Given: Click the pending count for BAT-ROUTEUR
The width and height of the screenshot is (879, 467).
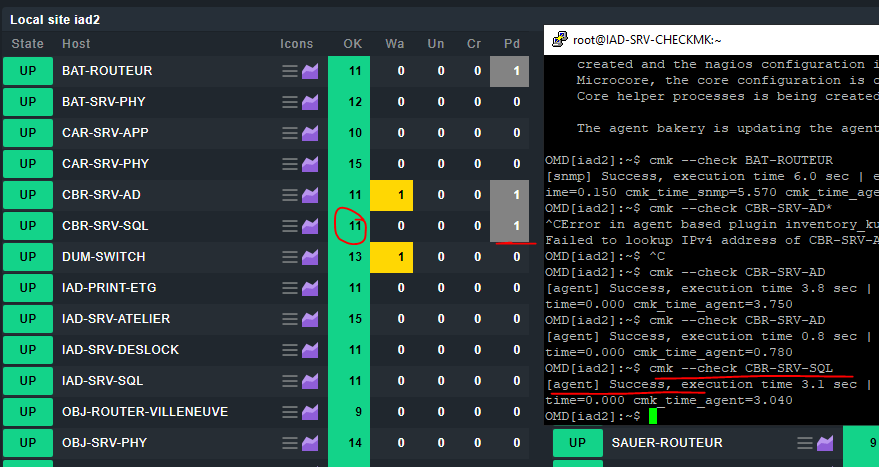Looking at the screenshot, I should (512, 72).
